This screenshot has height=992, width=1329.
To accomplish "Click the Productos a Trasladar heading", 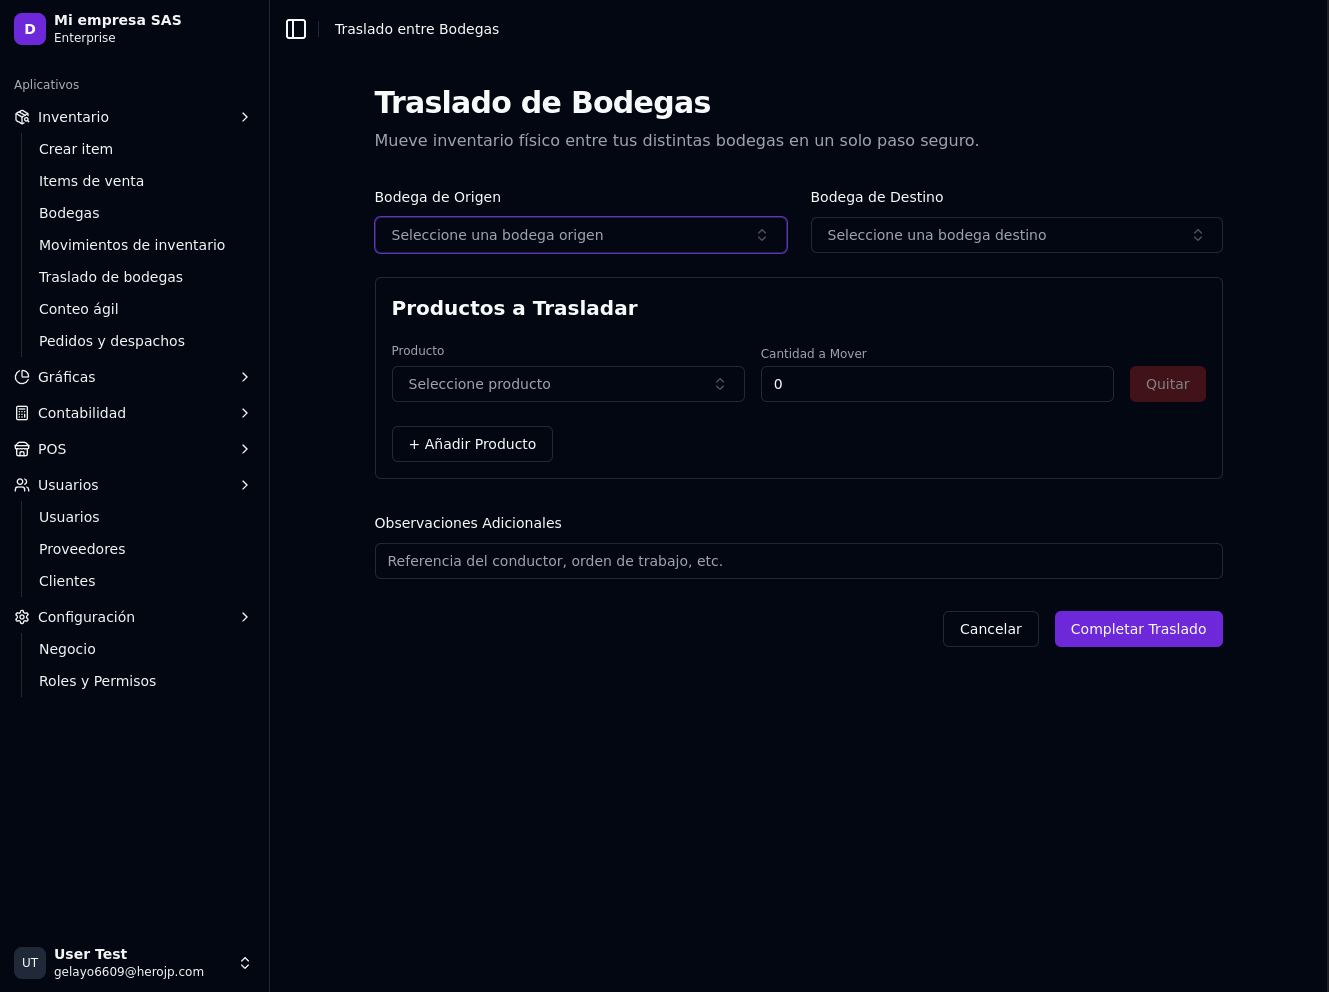I will (x=514, y=308).
